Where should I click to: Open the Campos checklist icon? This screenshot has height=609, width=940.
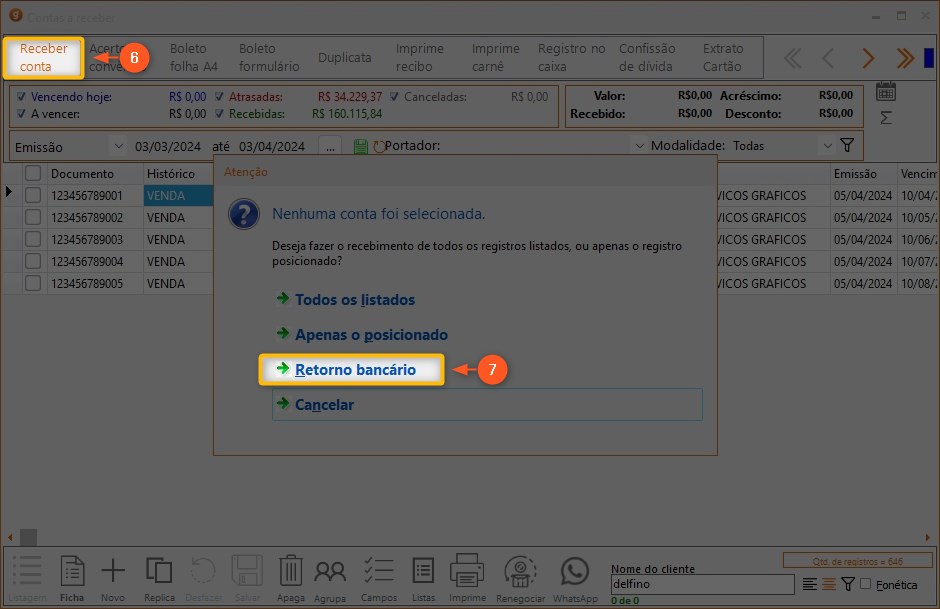pyautogui.click(x=379, y=574)
